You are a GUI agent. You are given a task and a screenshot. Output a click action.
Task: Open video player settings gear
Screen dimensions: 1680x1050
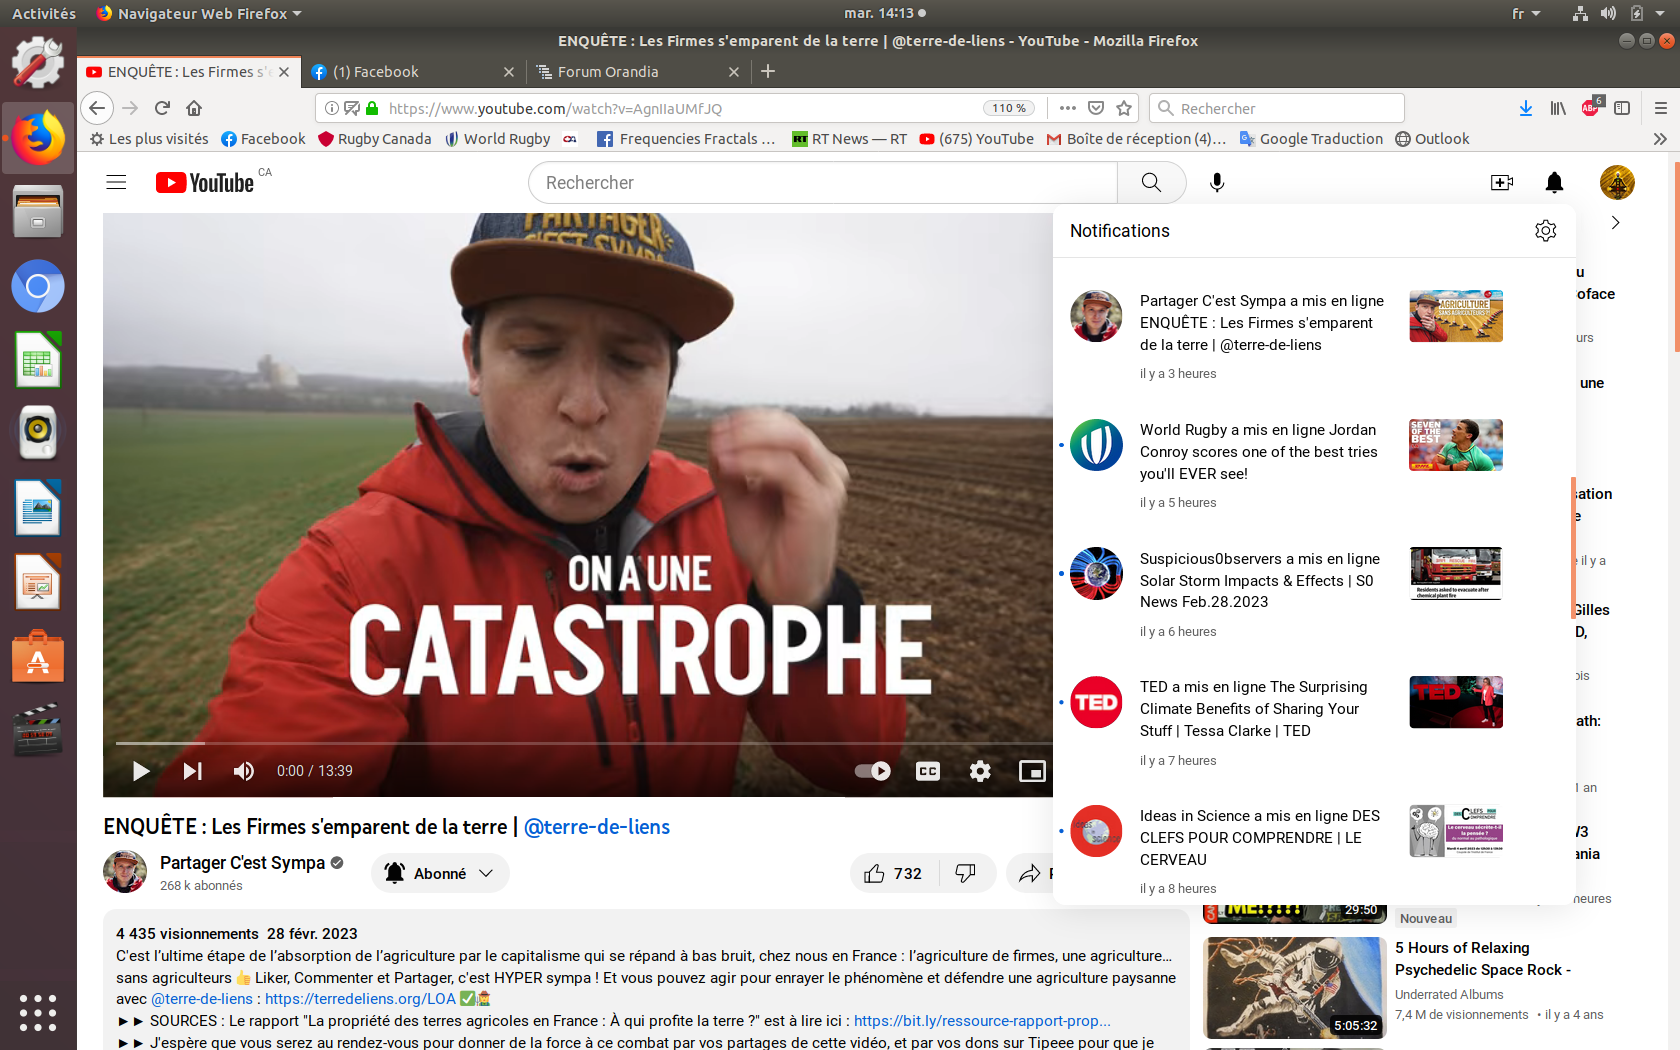980,771
